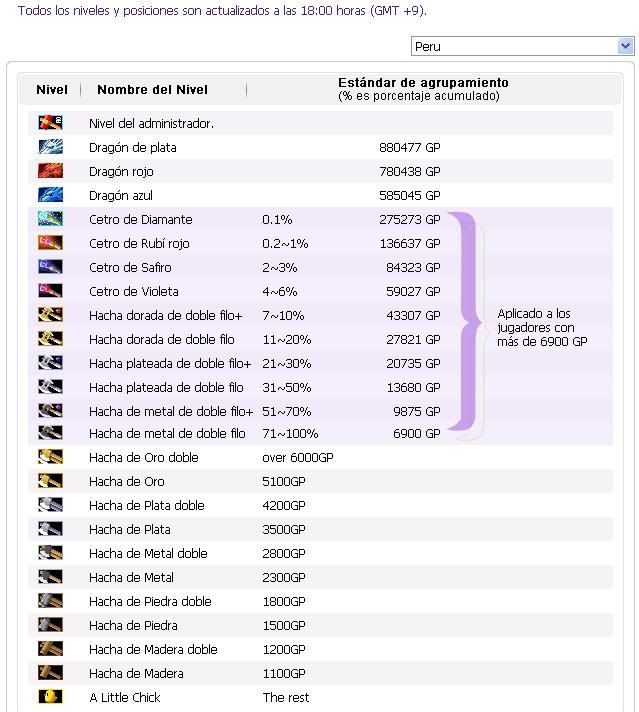Select the A Little Chick icon
Viewport: 639px width, 712px height.
(50, 697)
